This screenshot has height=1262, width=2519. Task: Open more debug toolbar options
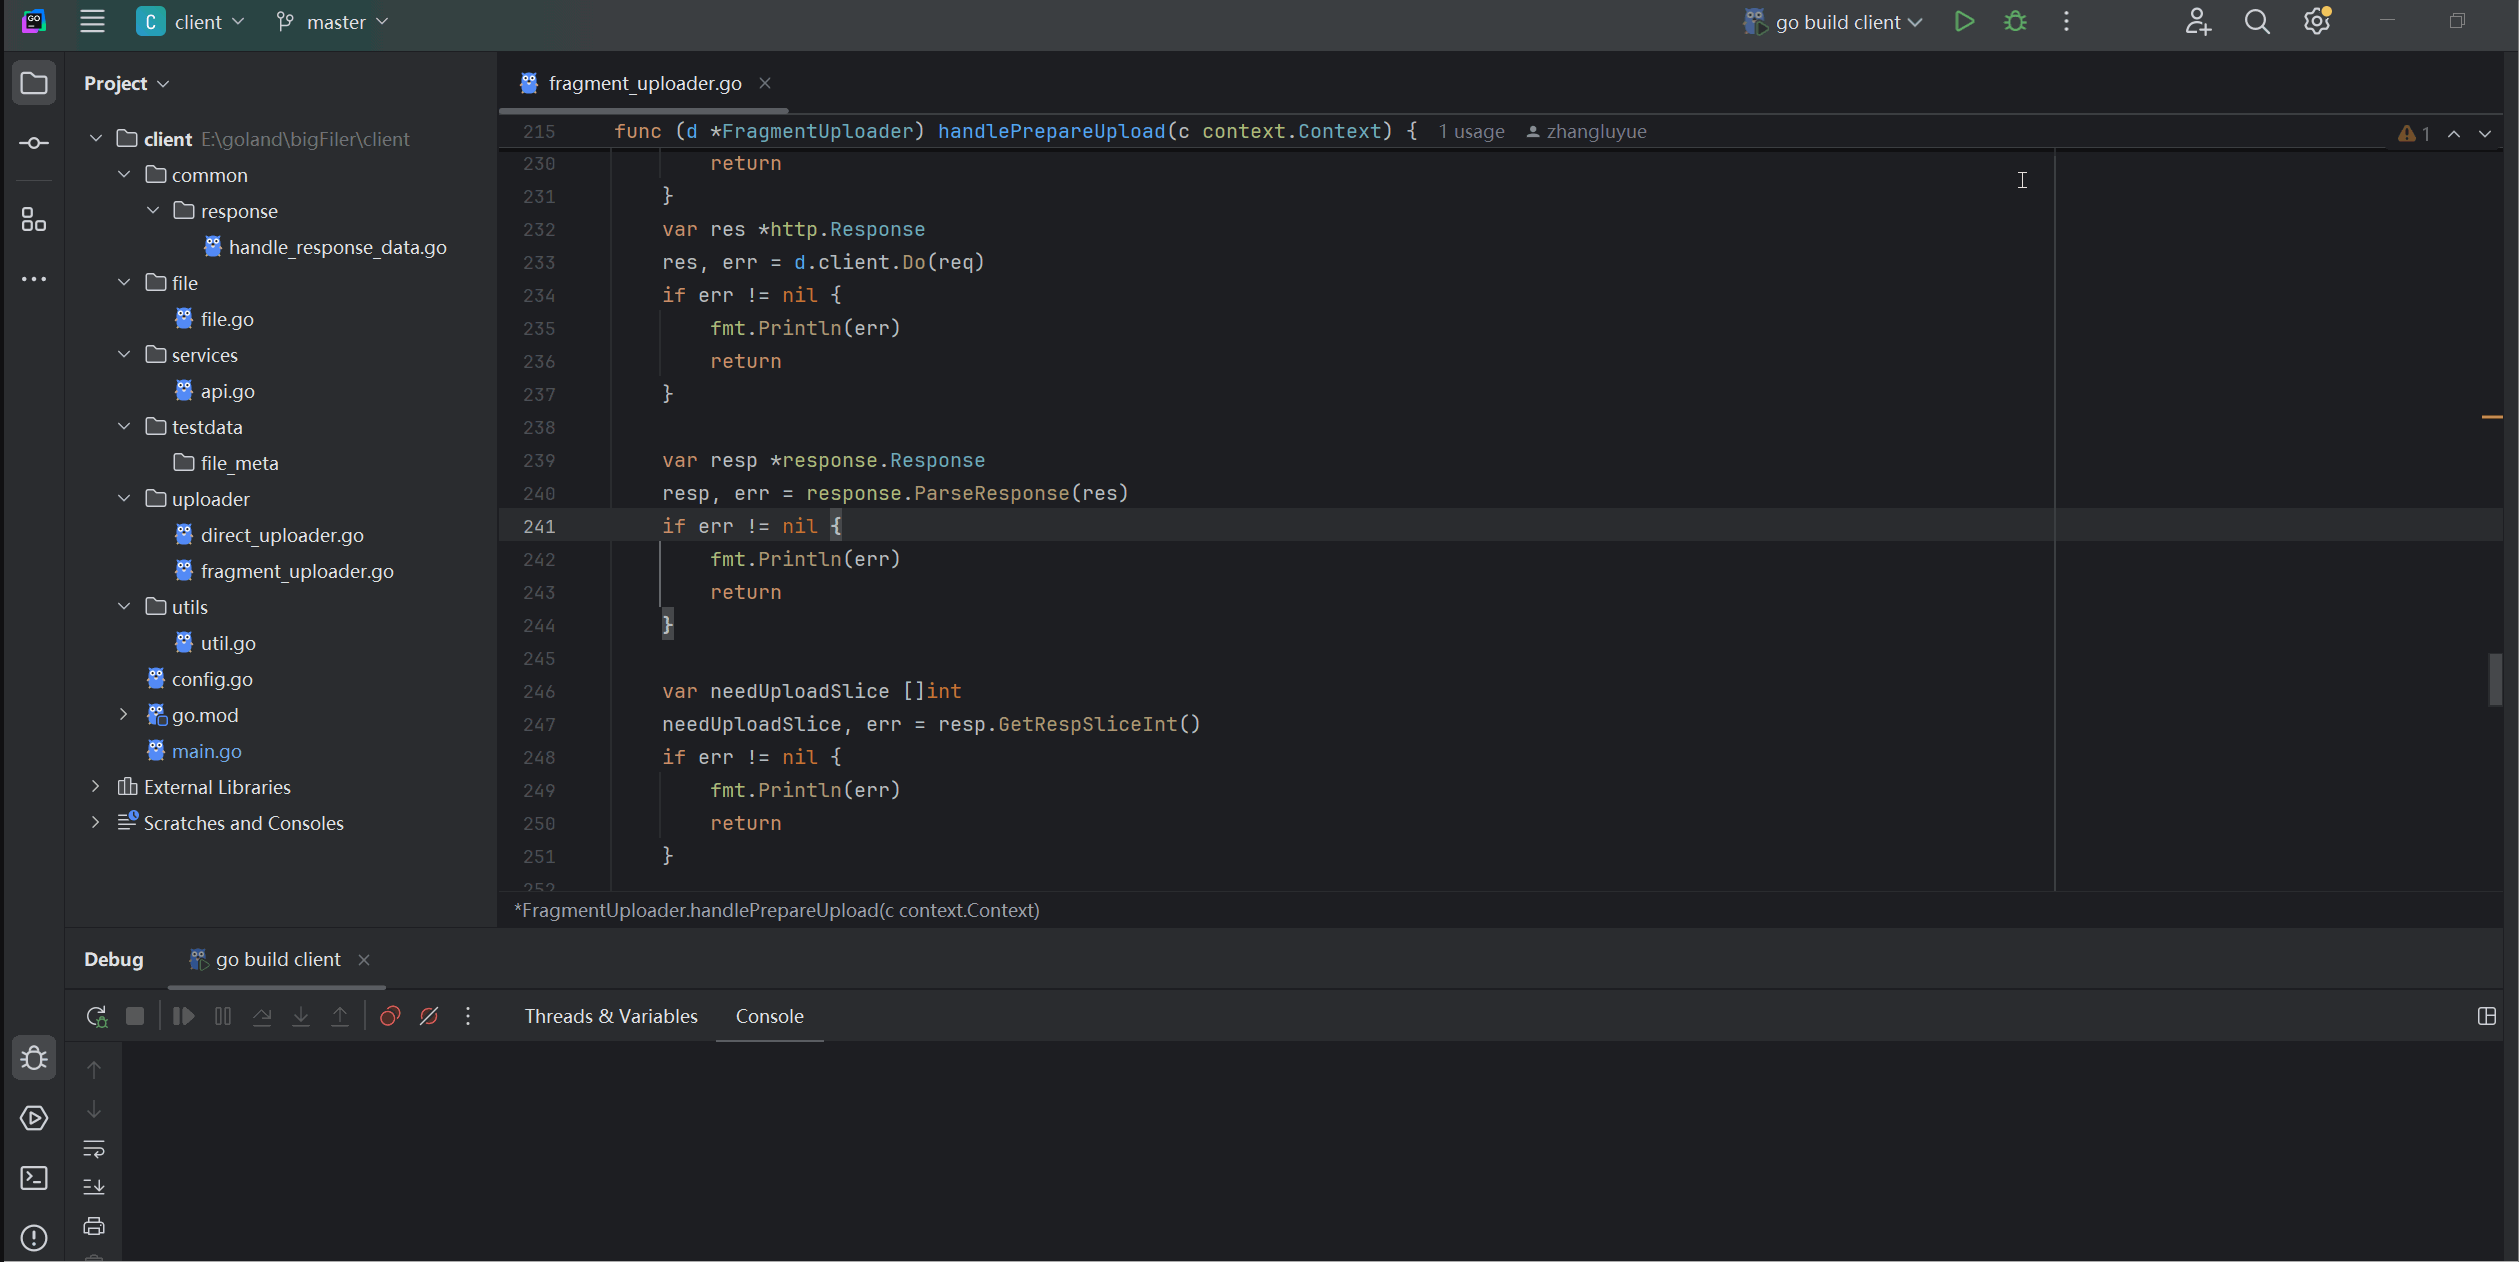click(x=468, y=1016)
